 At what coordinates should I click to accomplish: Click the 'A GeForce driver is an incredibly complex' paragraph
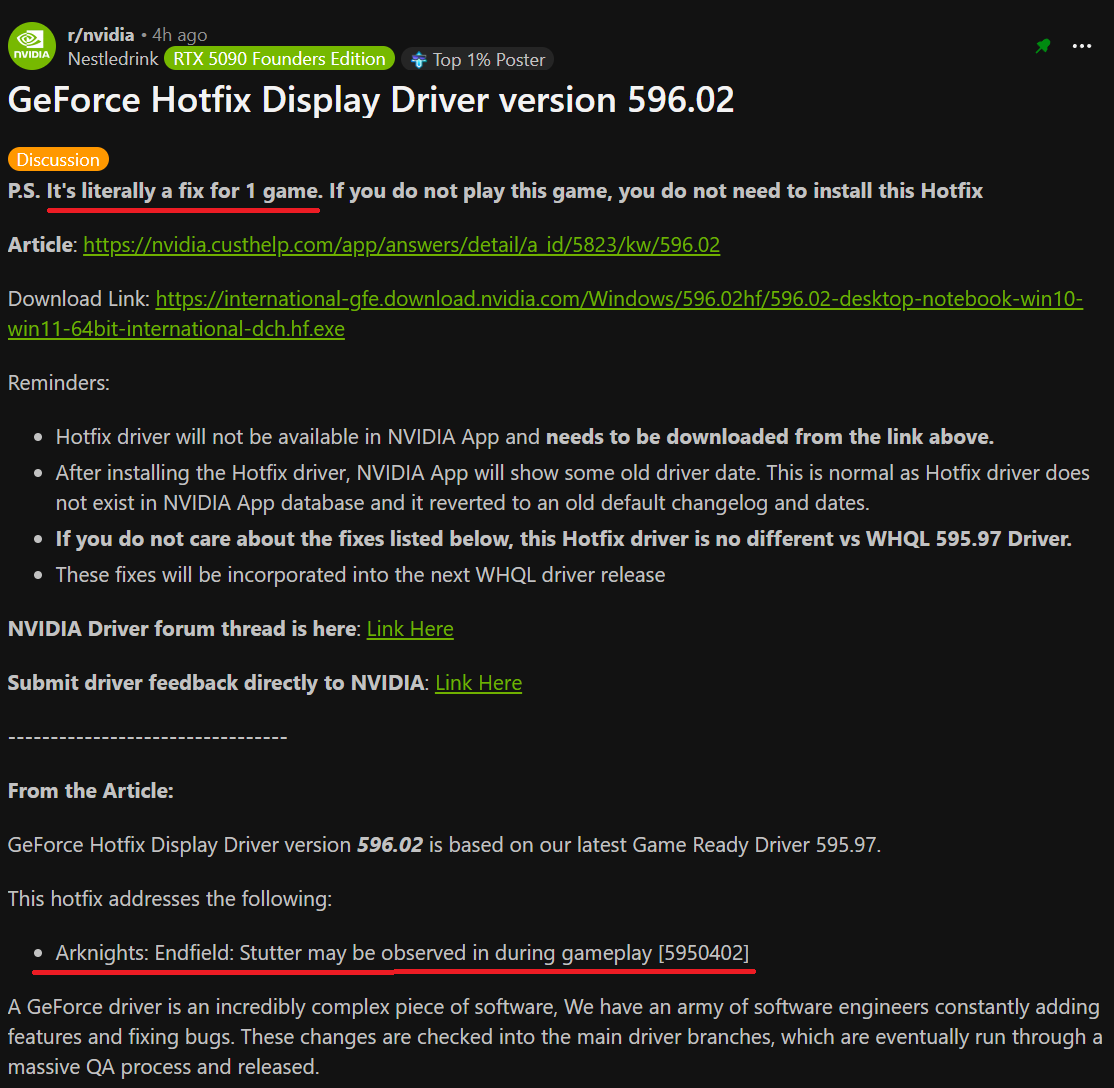pos(555,1037)
